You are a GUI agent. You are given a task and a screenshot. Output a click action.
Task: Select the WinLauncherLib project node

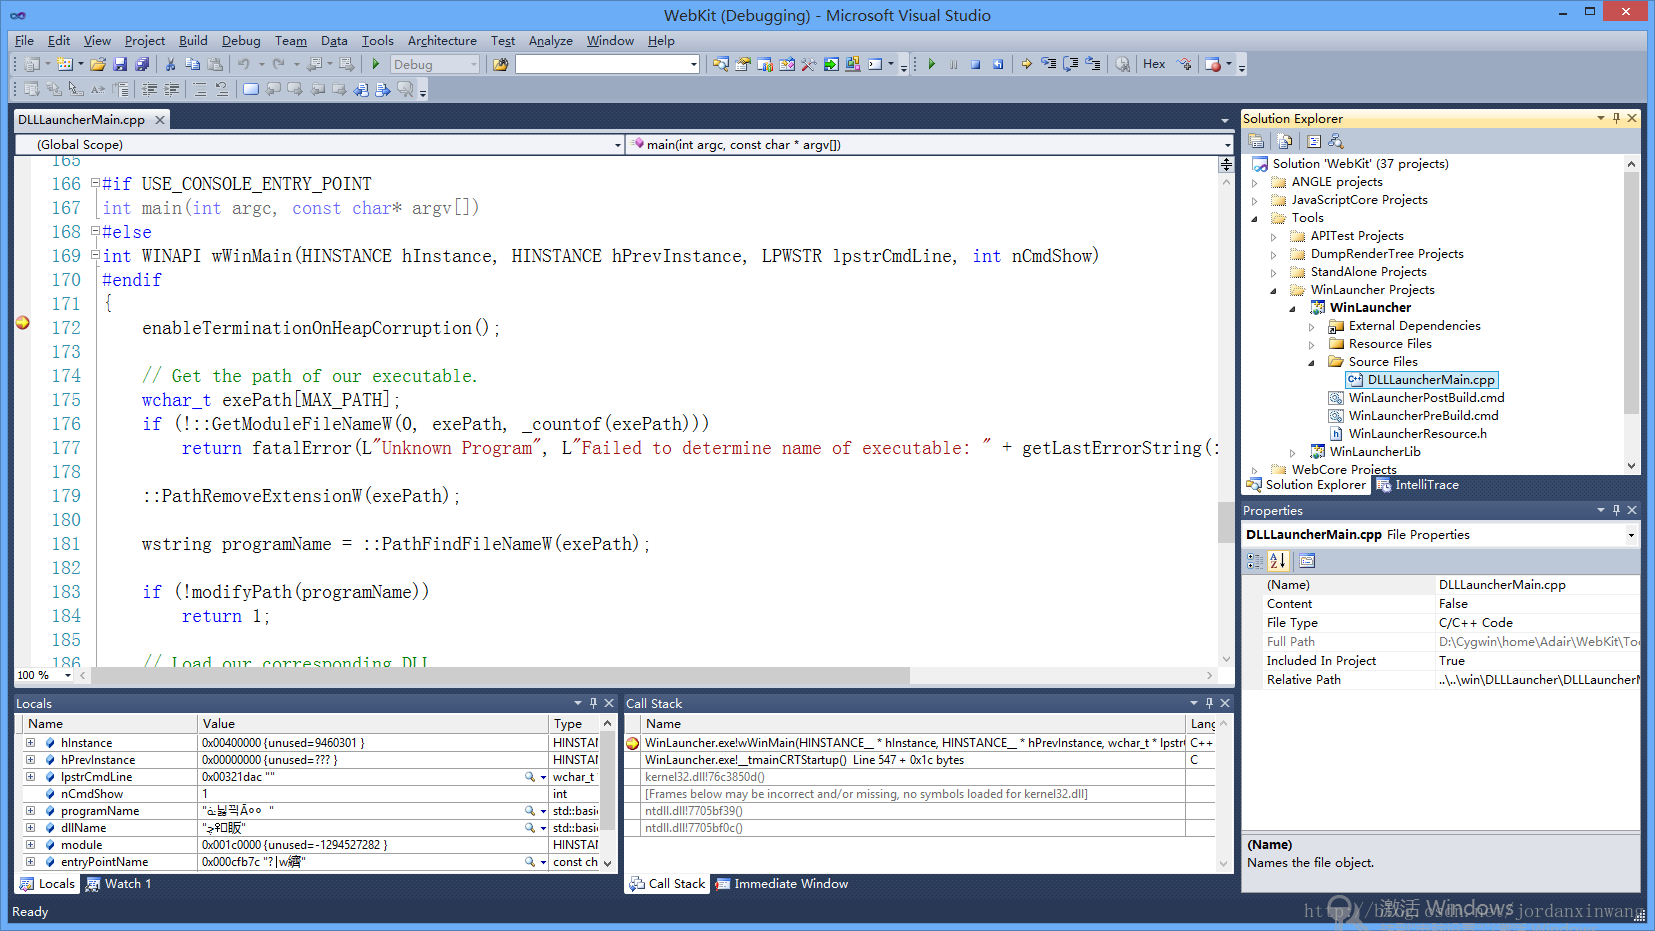click(x=1375, y=452)
